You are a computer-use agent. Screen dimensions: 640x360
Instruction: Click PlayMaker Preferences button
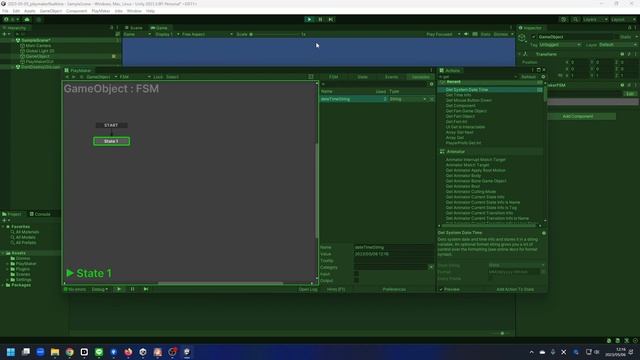point(394,289)
